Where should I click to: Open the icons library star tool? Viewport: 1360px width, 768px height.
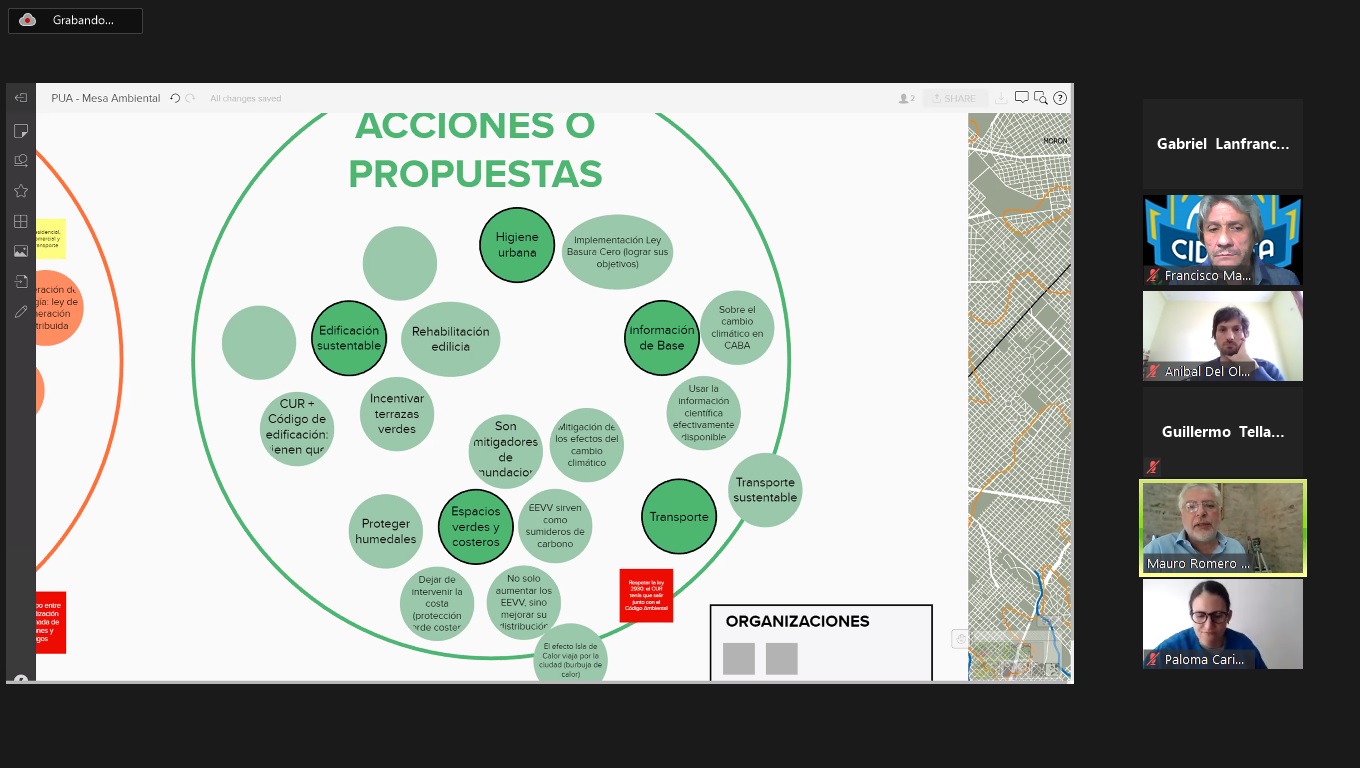20,190
